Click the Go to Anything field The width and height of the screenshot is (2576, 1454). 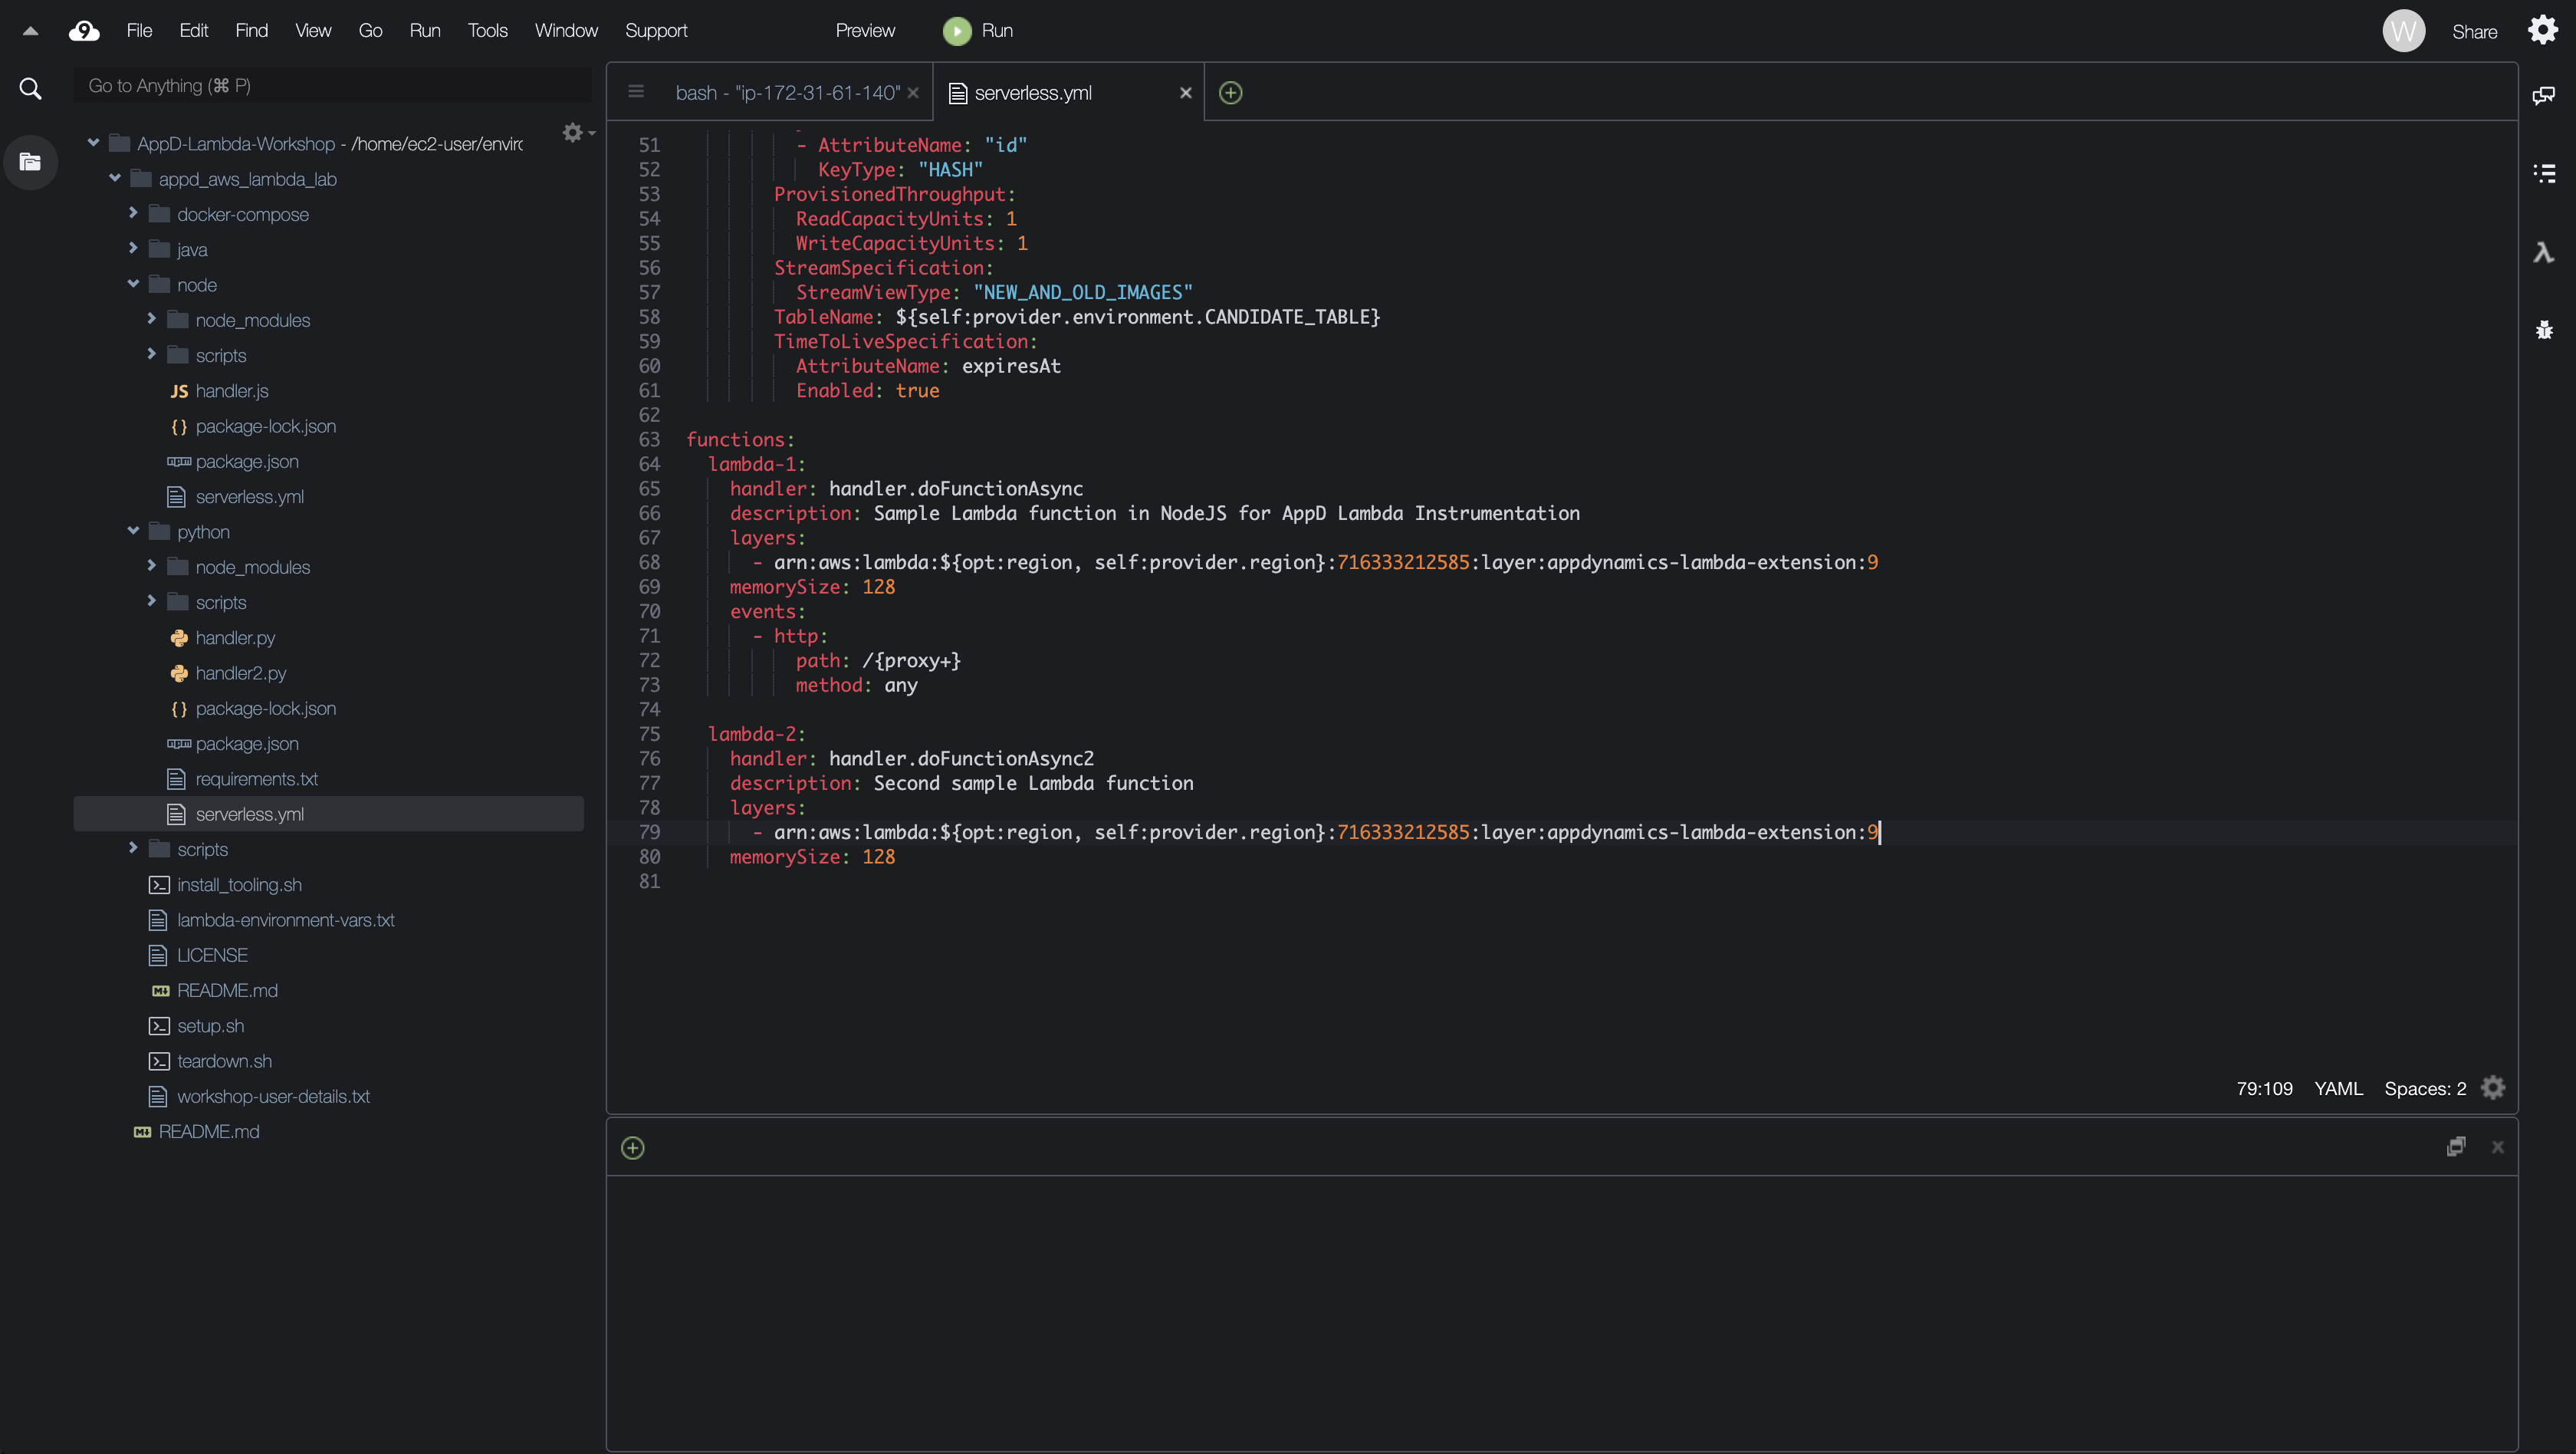click(330, 86)
